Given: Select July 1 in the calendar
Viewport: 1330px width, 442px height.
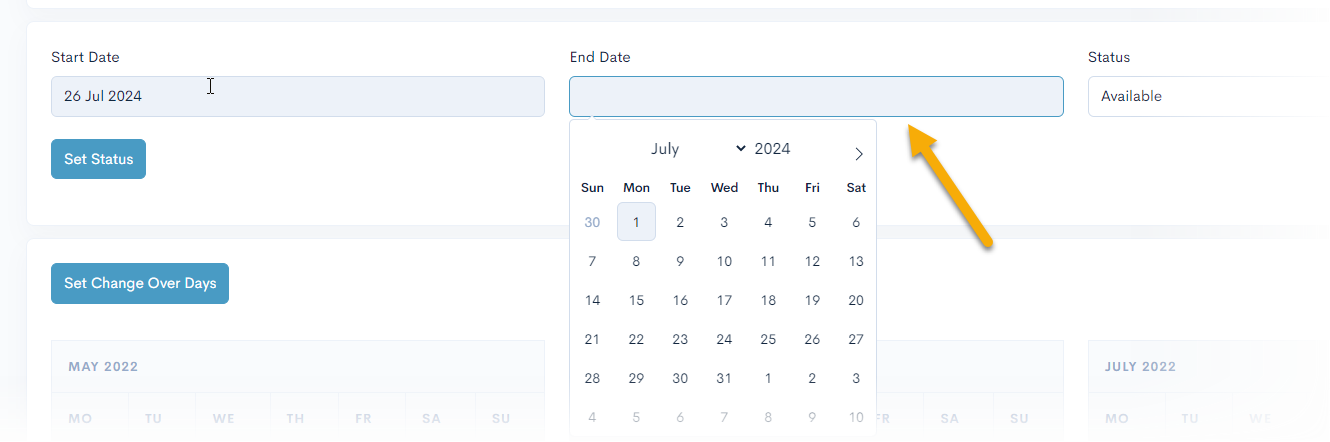Looking at the screenshot, I should 636,222.
